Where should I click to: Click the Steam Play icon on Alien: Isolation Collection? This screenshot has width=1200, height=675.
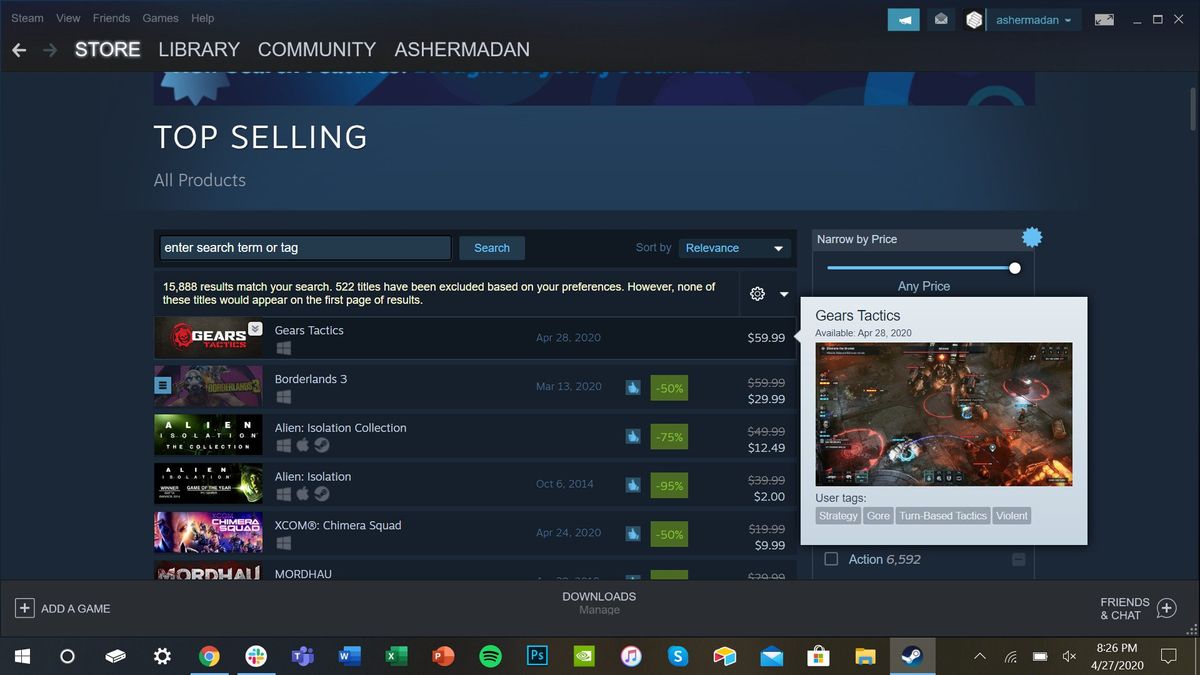321,445
